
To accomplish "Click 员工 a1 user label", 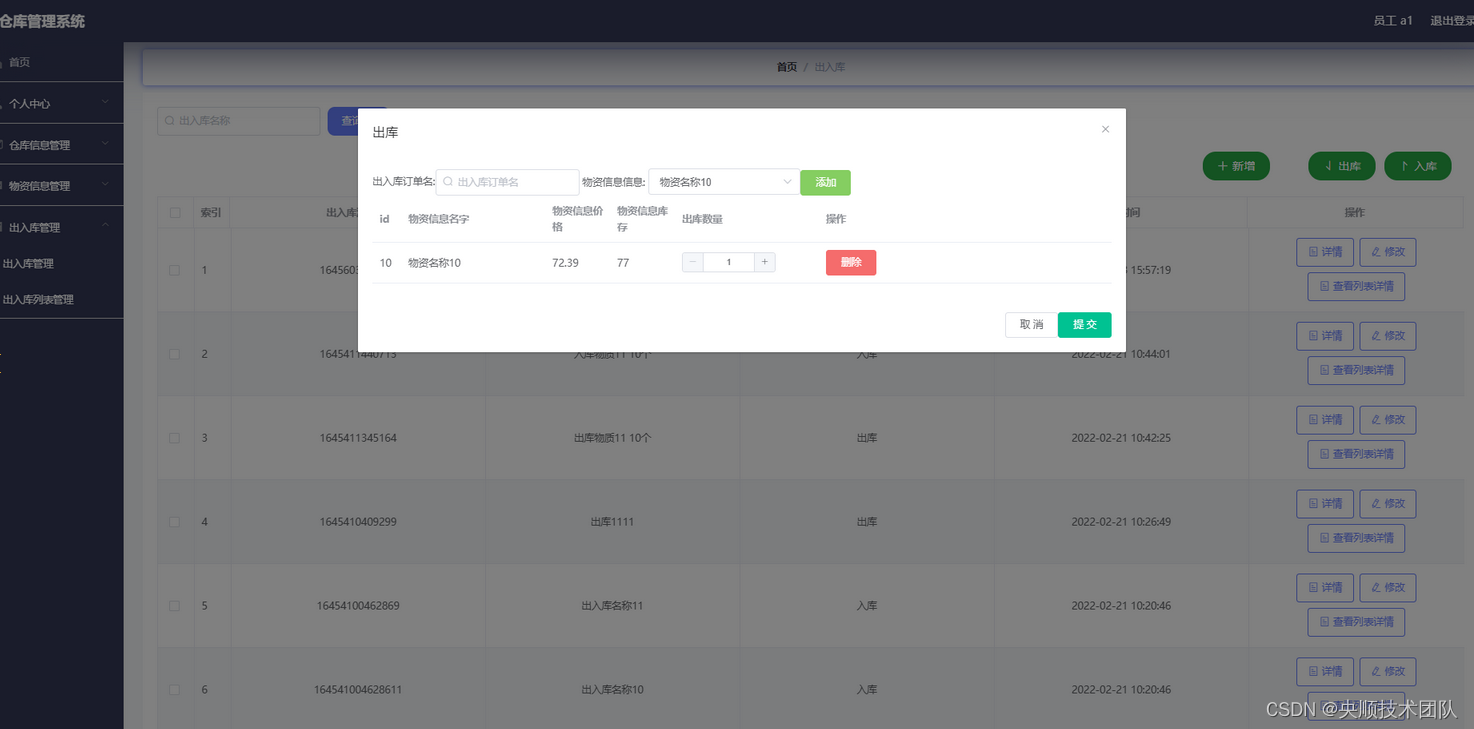I will [x=1393, y=21].
